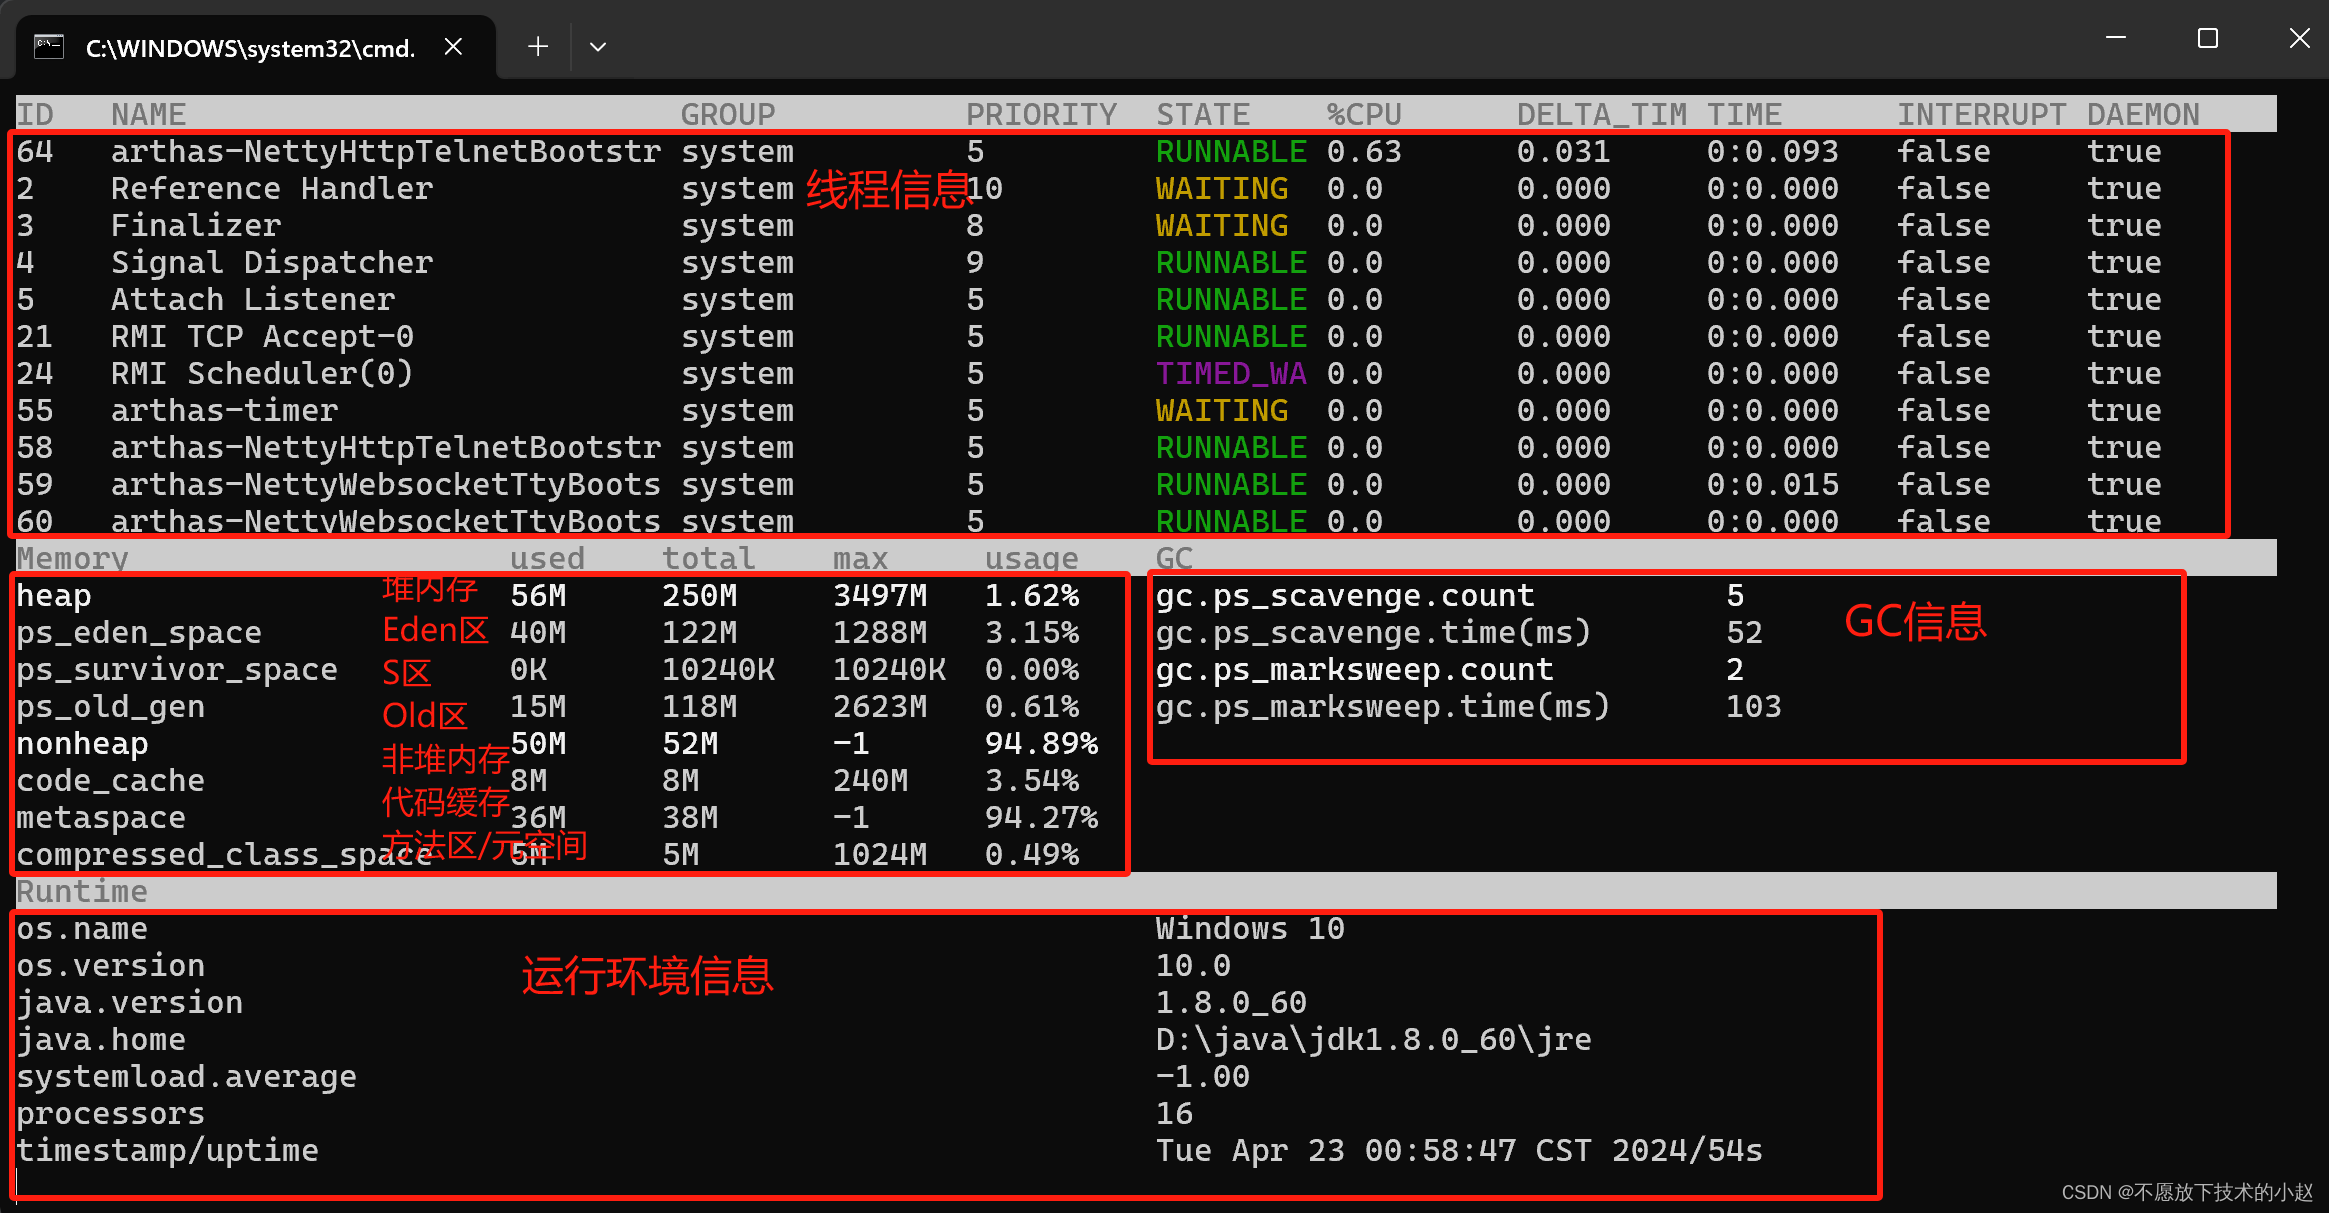Click the cmd icon on the tab
Screen dimensions: 2329x1213
tap(49, 47)
